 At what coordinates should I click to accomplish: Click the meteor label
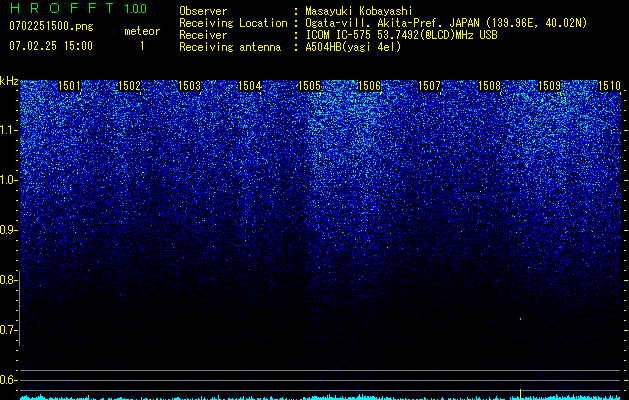pos(142,31)
